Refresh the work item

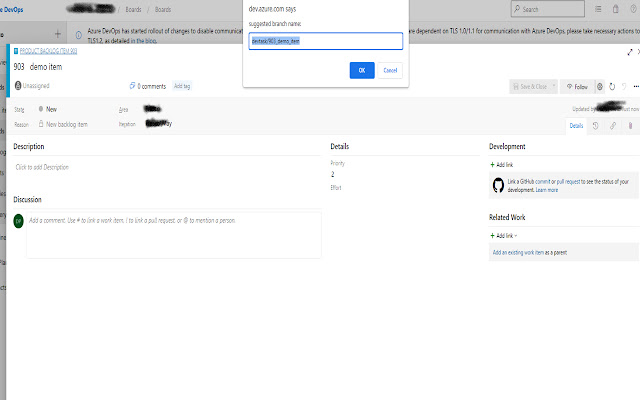[612, 87]
